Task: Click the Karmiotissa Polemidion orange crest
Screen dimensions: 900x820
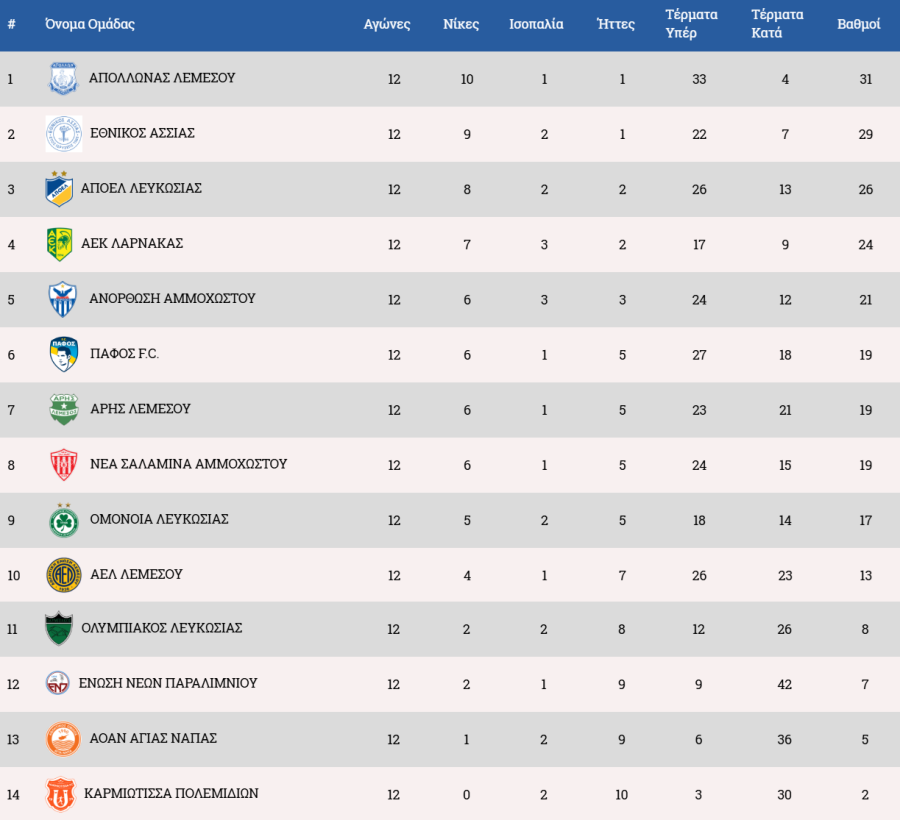Action: click(x=60, y=794)
